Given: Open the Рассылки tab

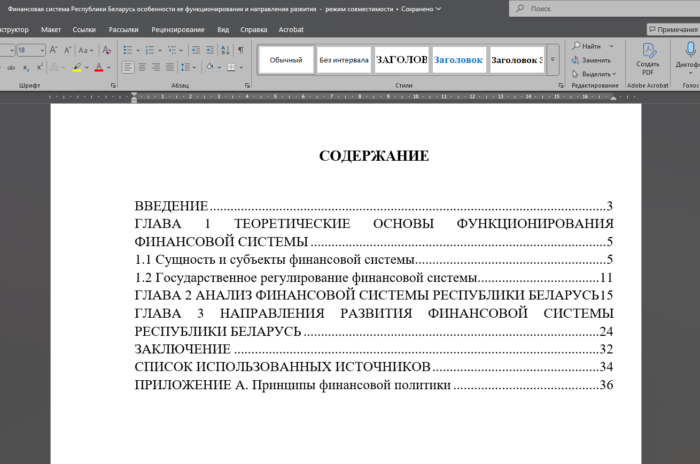Looking at the screenshot, I should coord(123,29).
